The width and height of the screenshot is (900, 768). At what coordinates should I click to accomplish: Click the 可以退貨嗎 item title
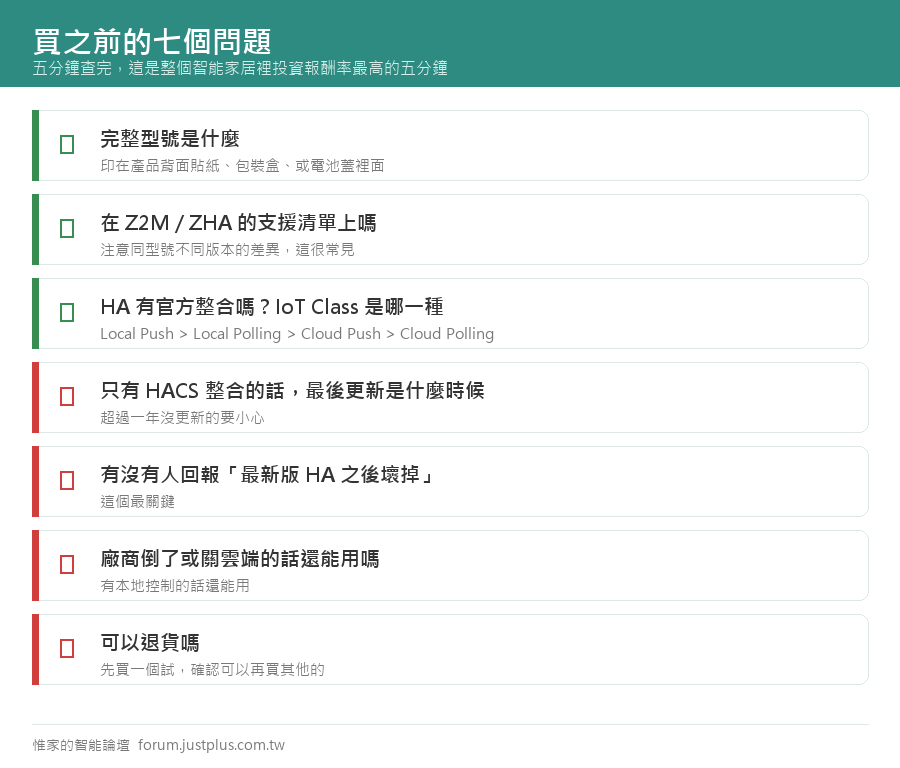150,642
